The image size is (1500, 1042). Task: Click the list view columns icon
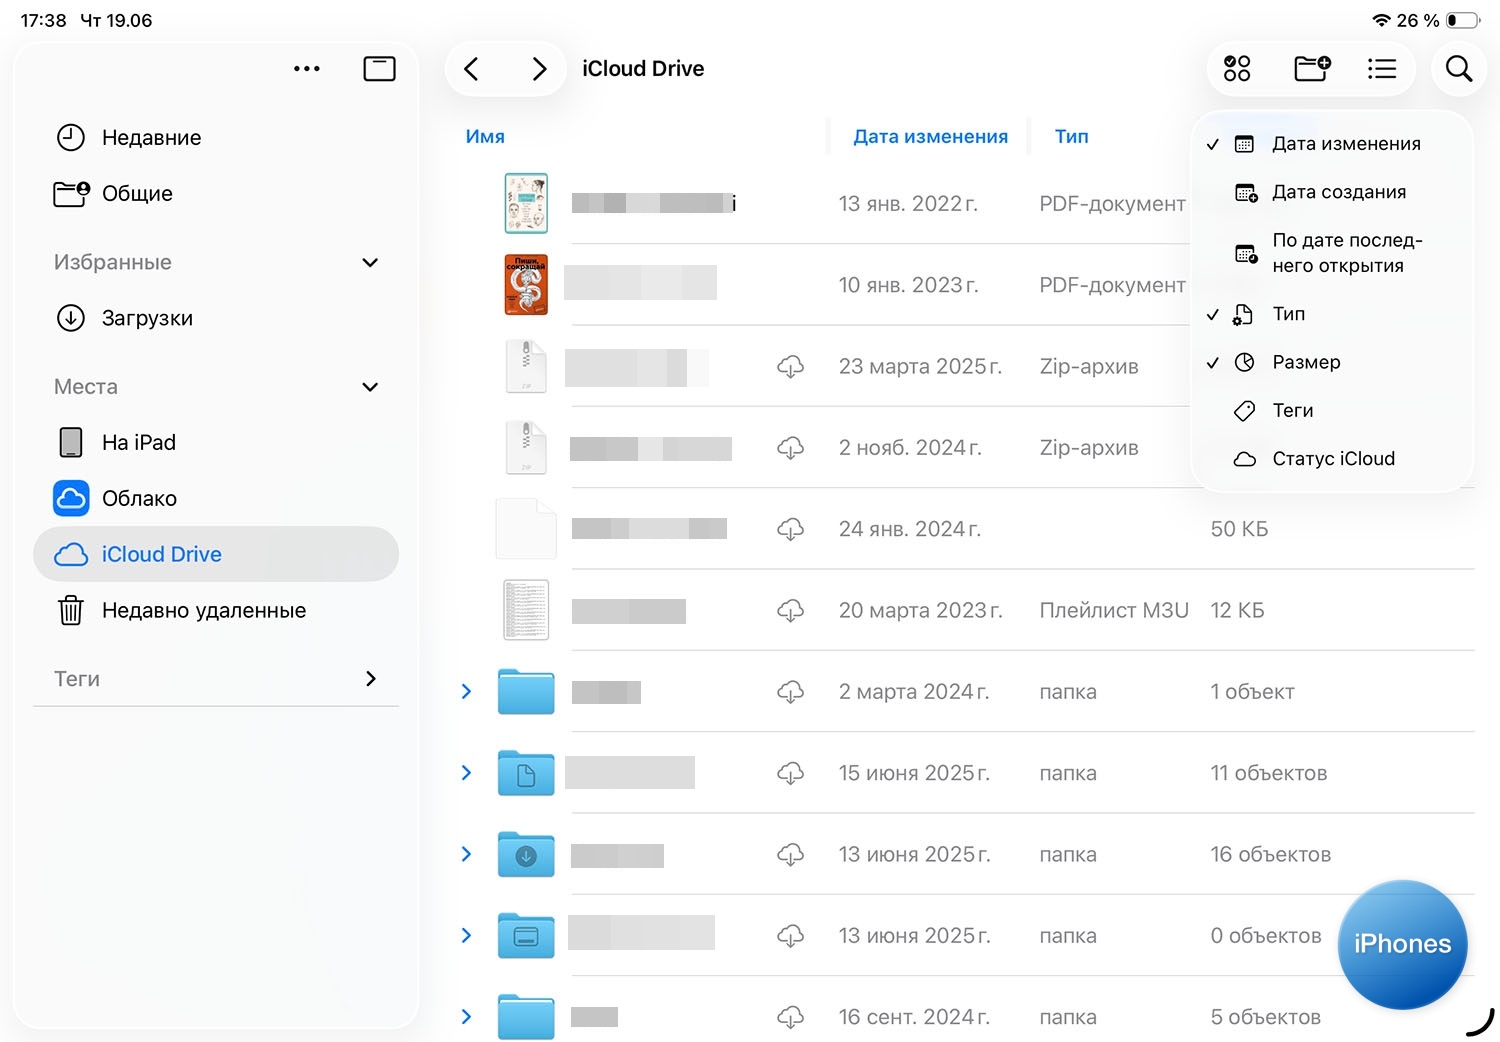click(1382, 69)
